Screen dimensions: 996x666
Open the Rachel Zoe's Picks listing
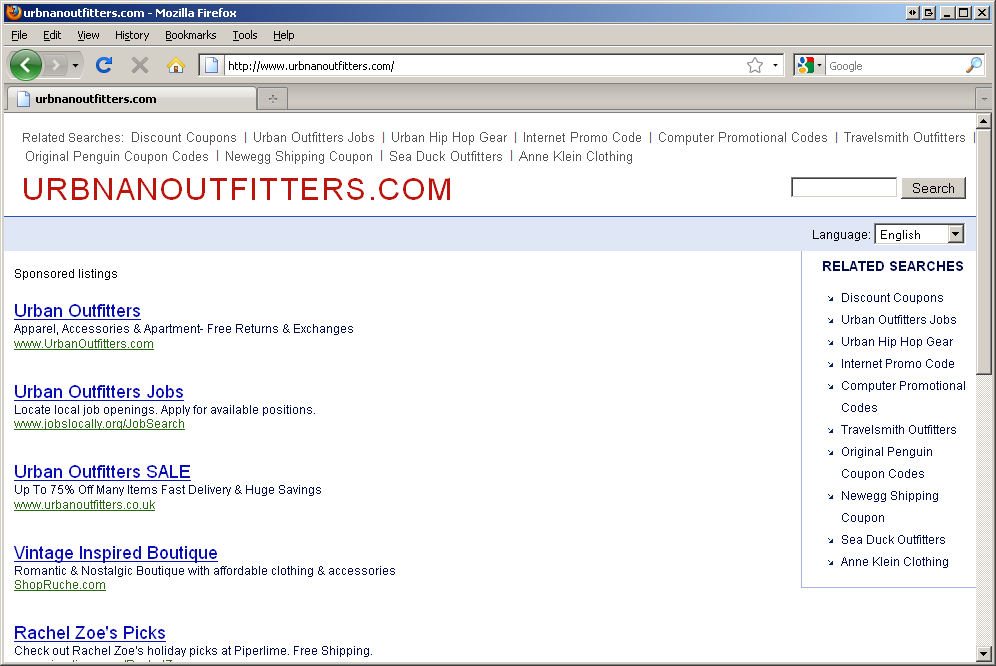[x=90, y=633]
